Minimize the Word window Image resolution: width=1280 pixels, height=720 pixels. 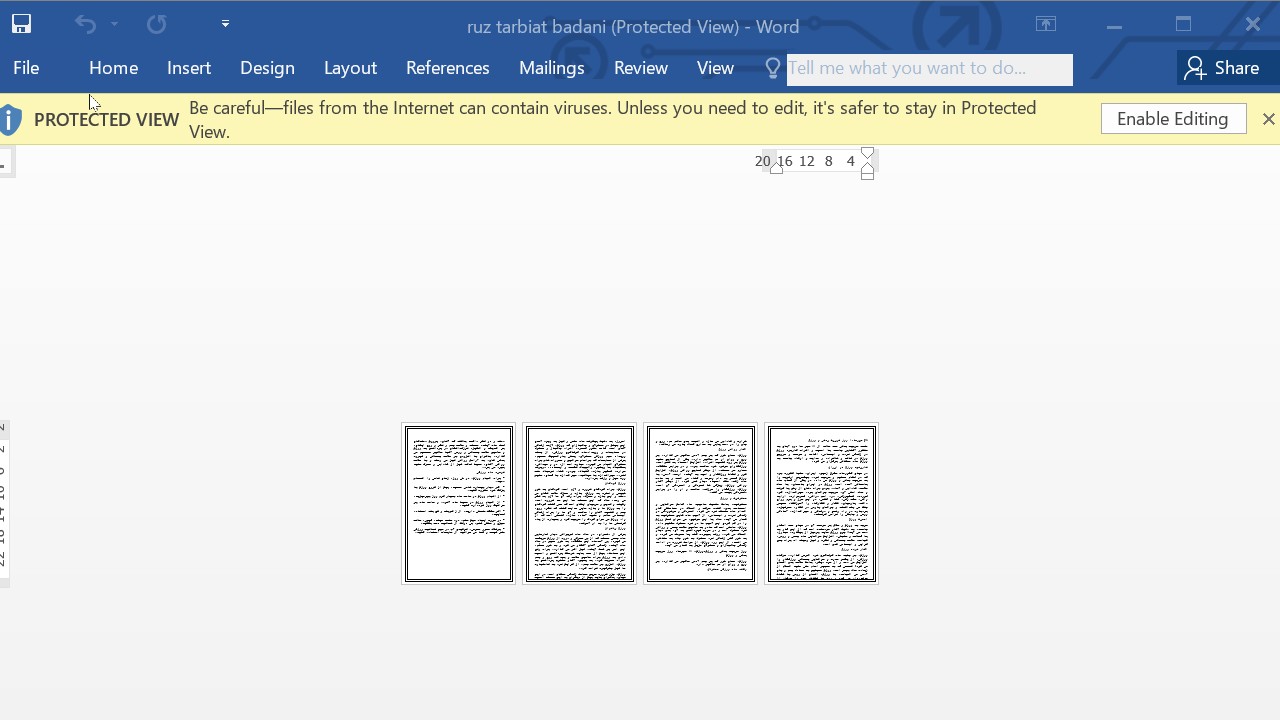click(1114, 24)
